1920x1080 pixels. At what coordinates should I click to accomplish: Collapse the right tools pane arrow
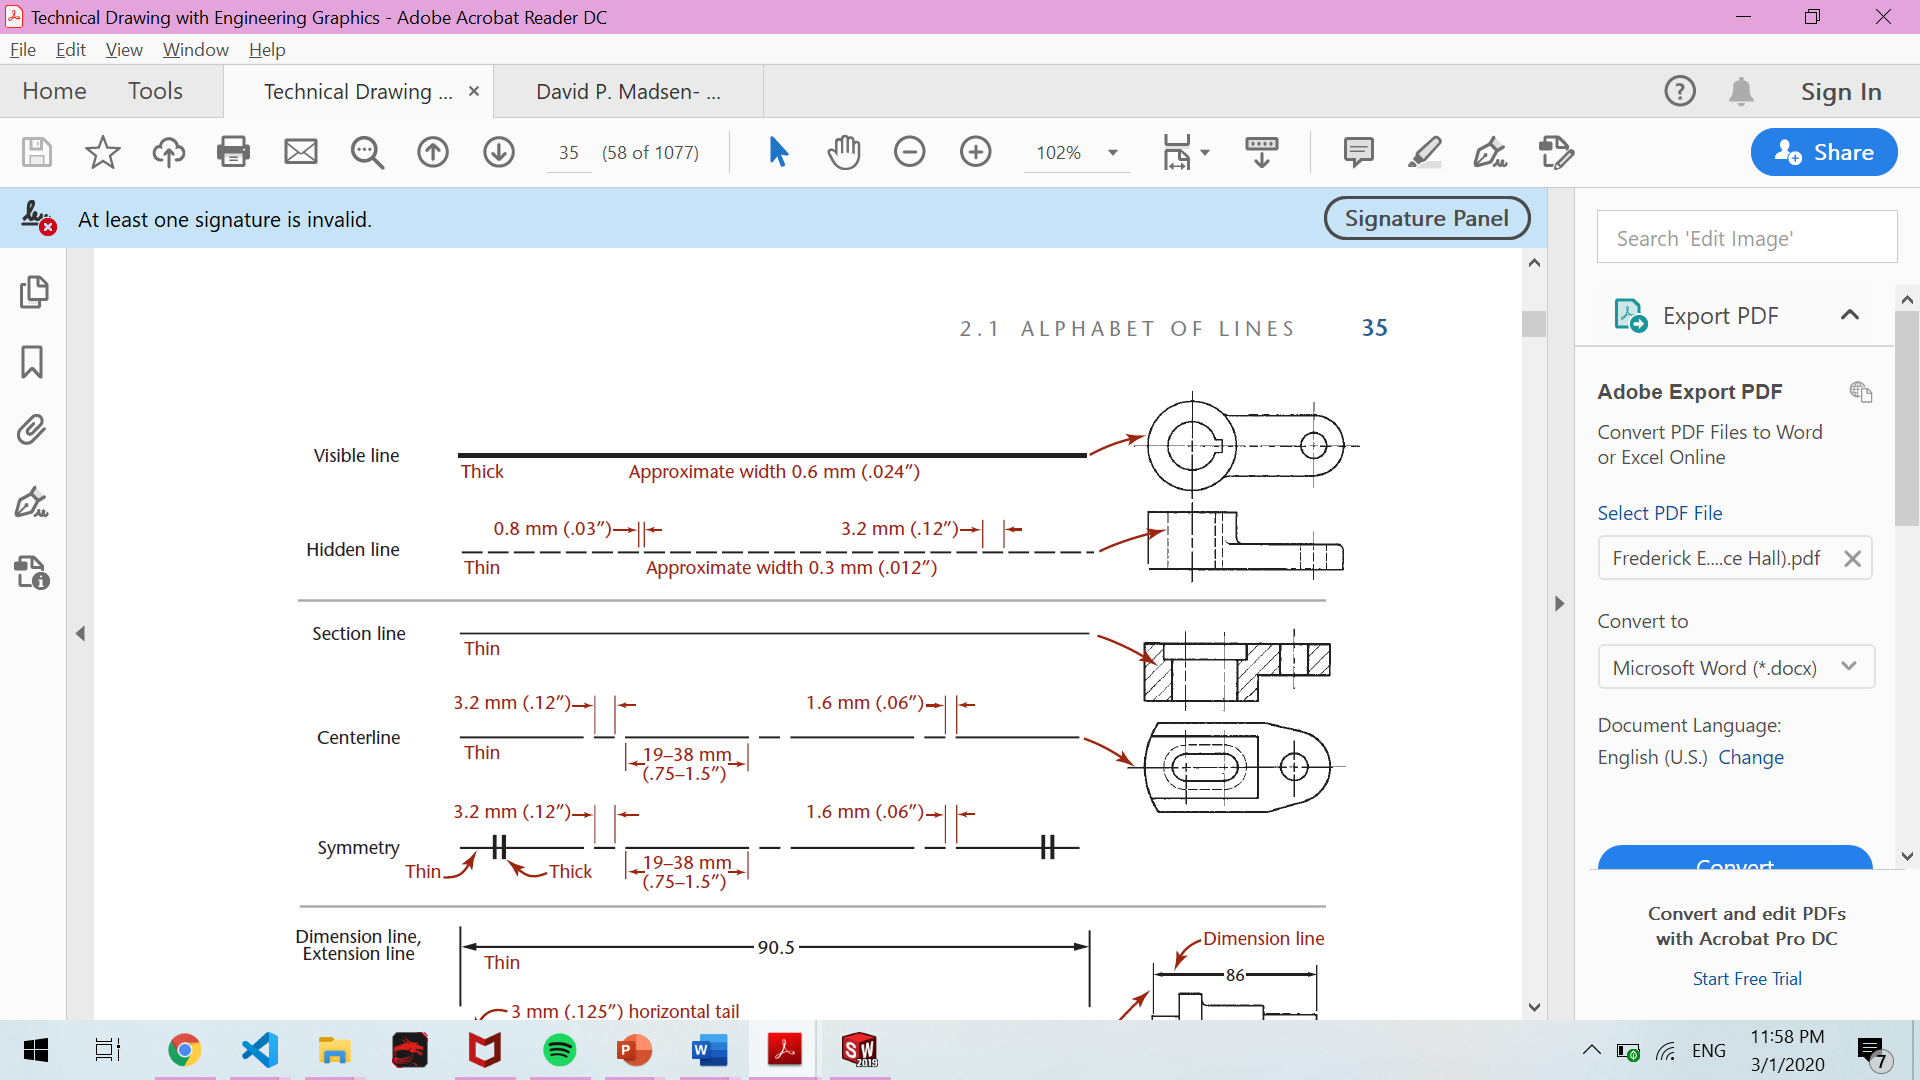tap(1559, 603)
